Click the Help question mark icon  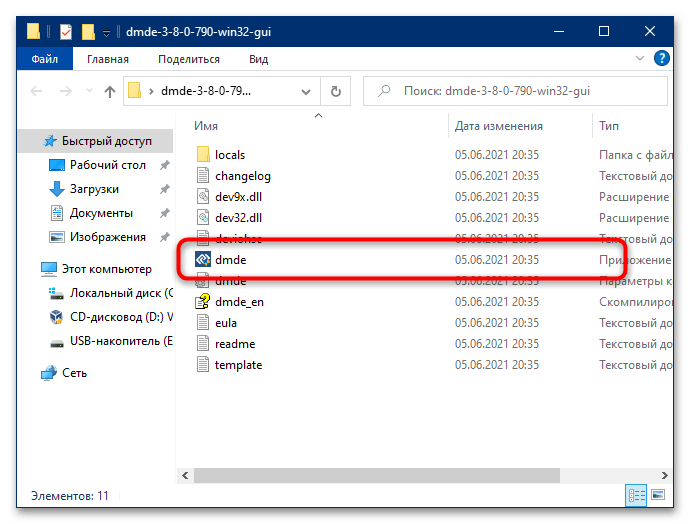661,59
